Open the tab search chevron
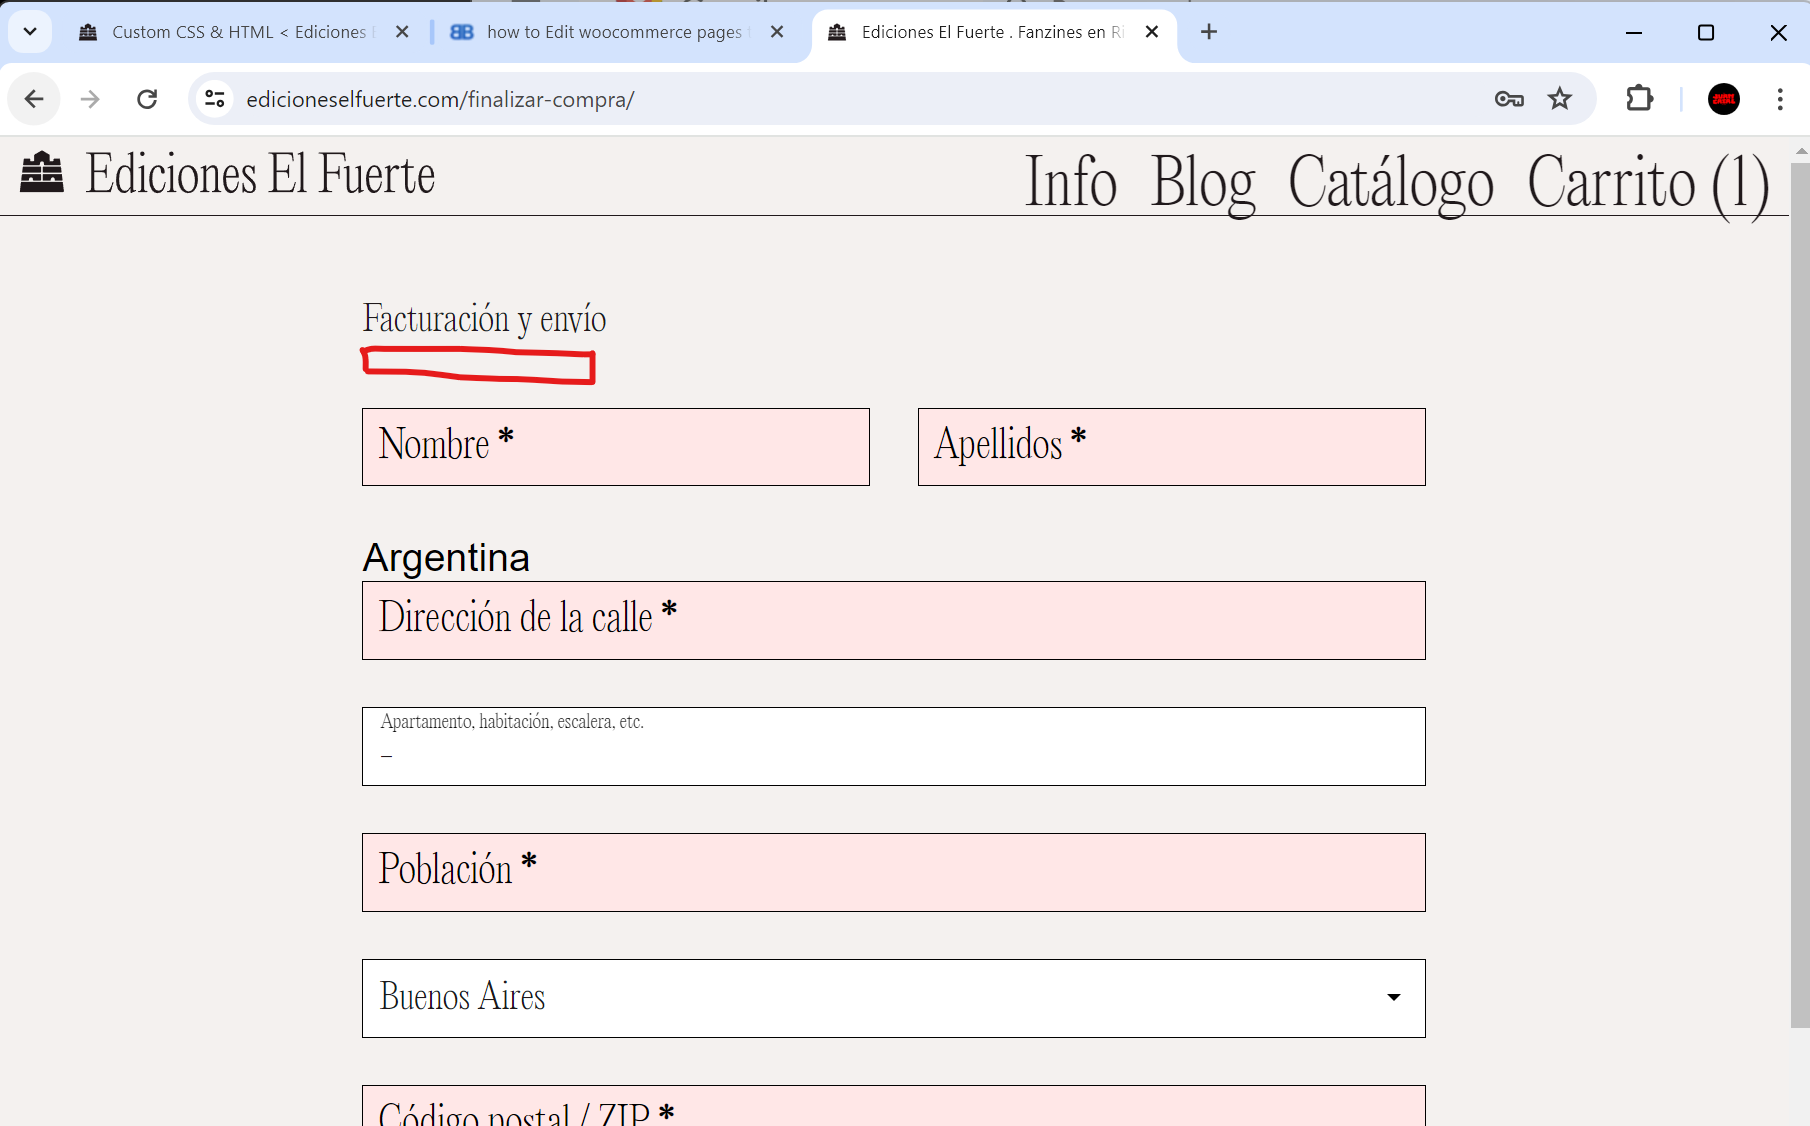 pos(29,31)
